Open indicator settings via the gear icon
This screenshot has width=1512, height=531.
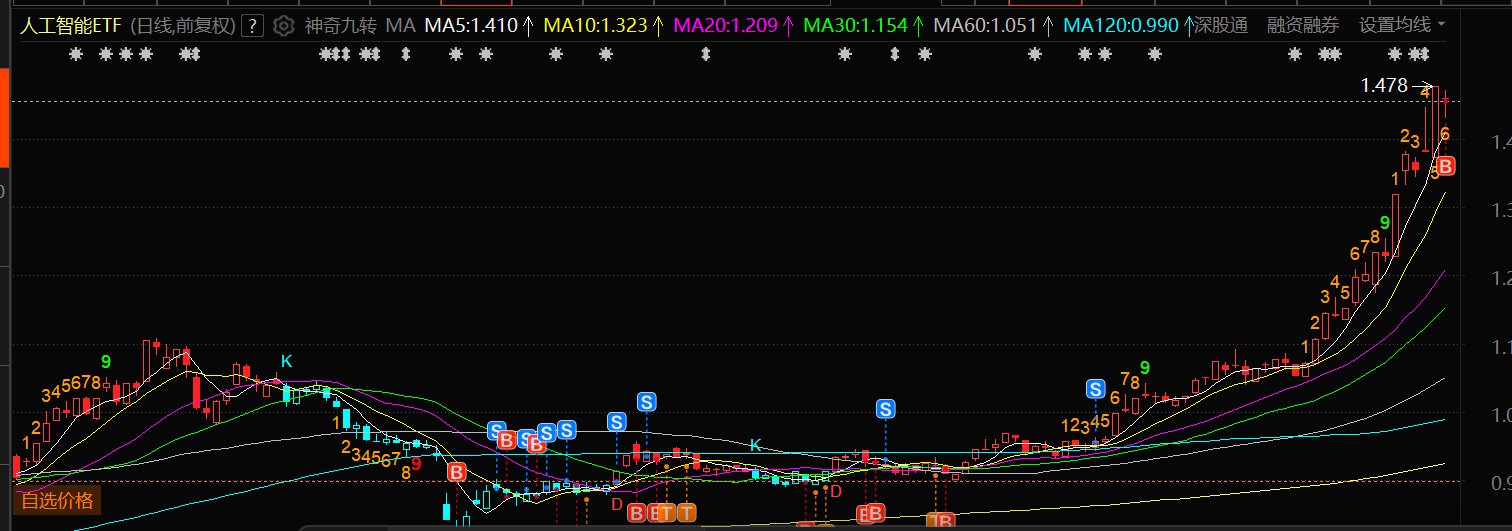(x=284, y=26)
